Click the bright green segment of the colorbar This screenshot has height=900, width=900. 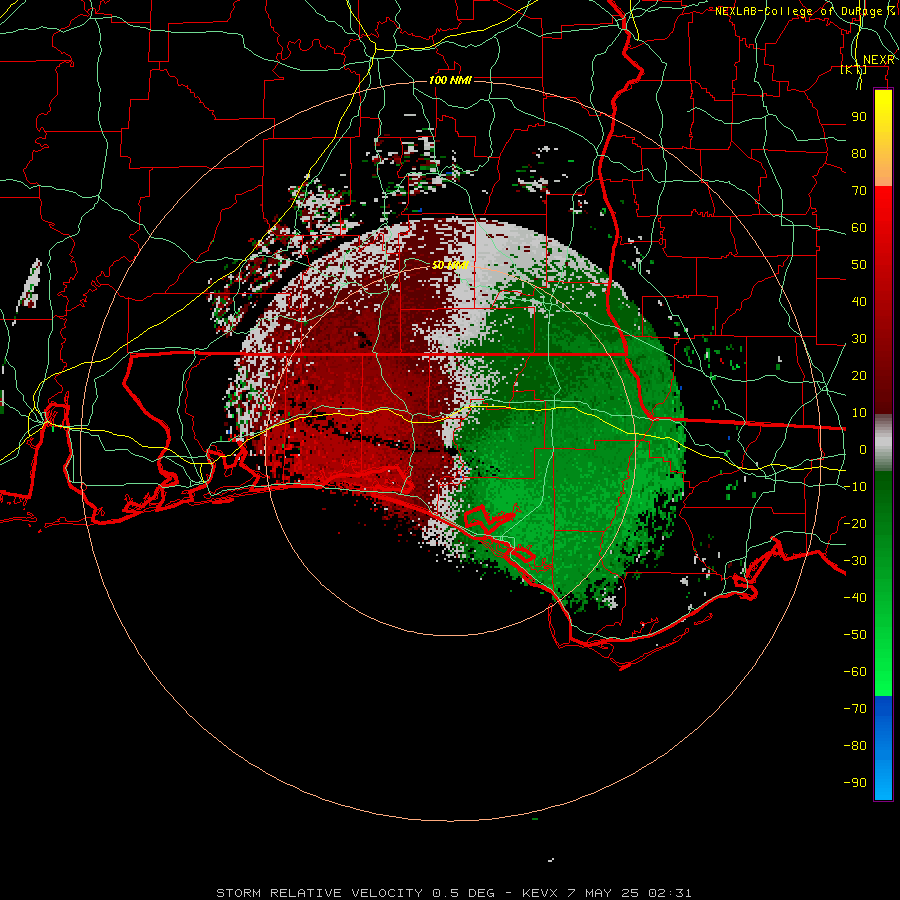point(883,583)
